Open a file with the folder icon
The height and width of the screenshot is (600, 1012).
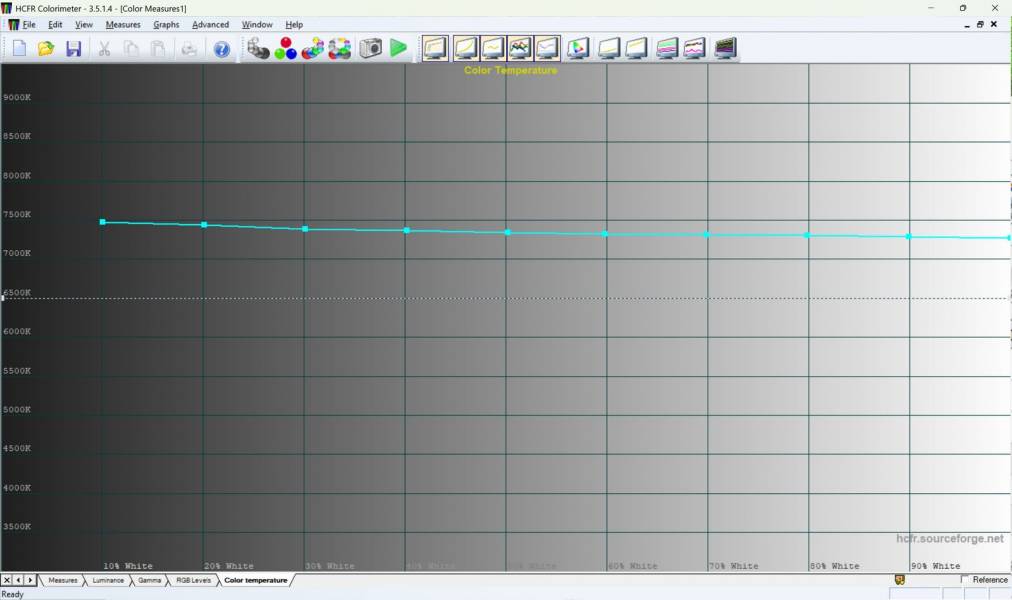(46, 48)
